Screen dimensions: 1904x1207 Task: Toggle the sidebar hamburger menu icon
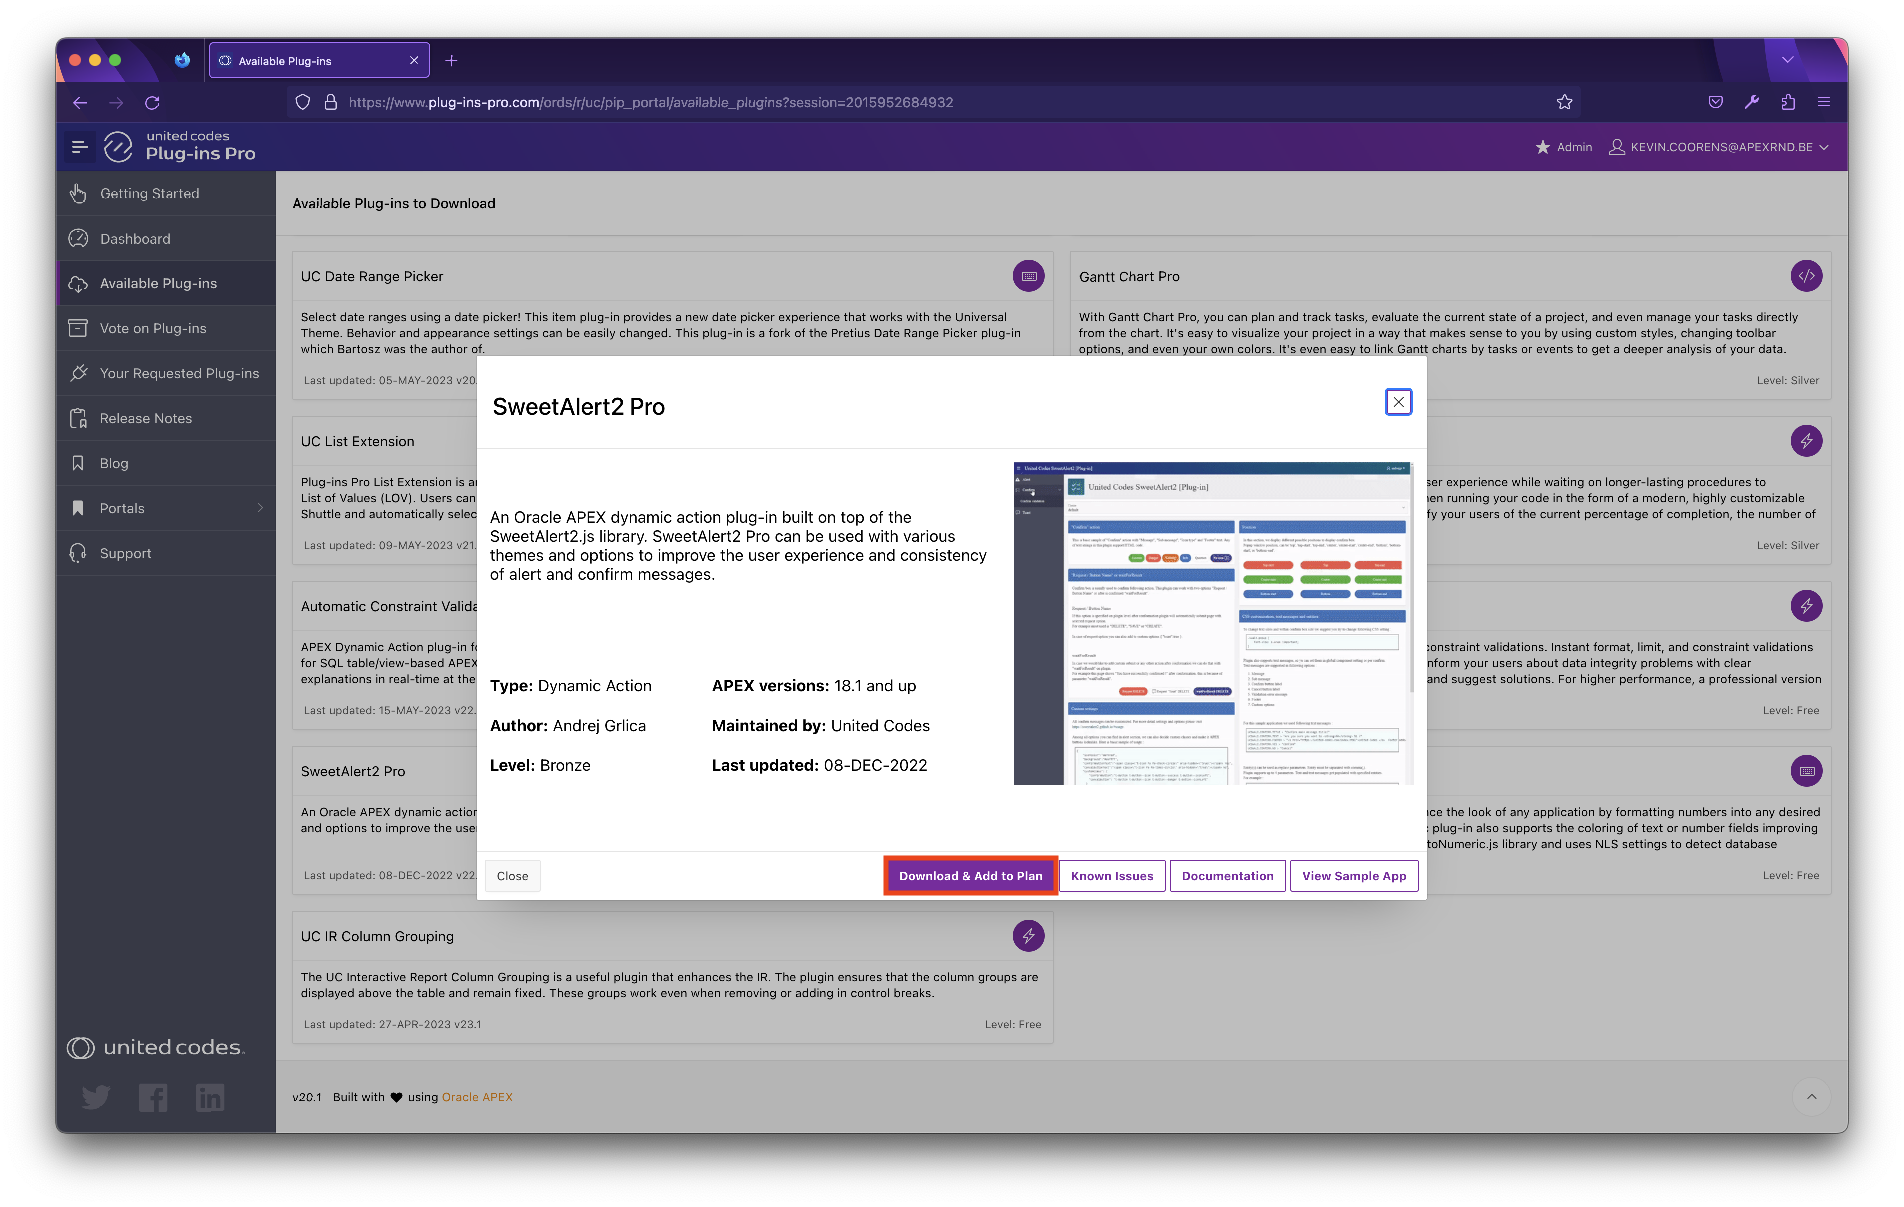pyautogui.click(x=80, y=147)
